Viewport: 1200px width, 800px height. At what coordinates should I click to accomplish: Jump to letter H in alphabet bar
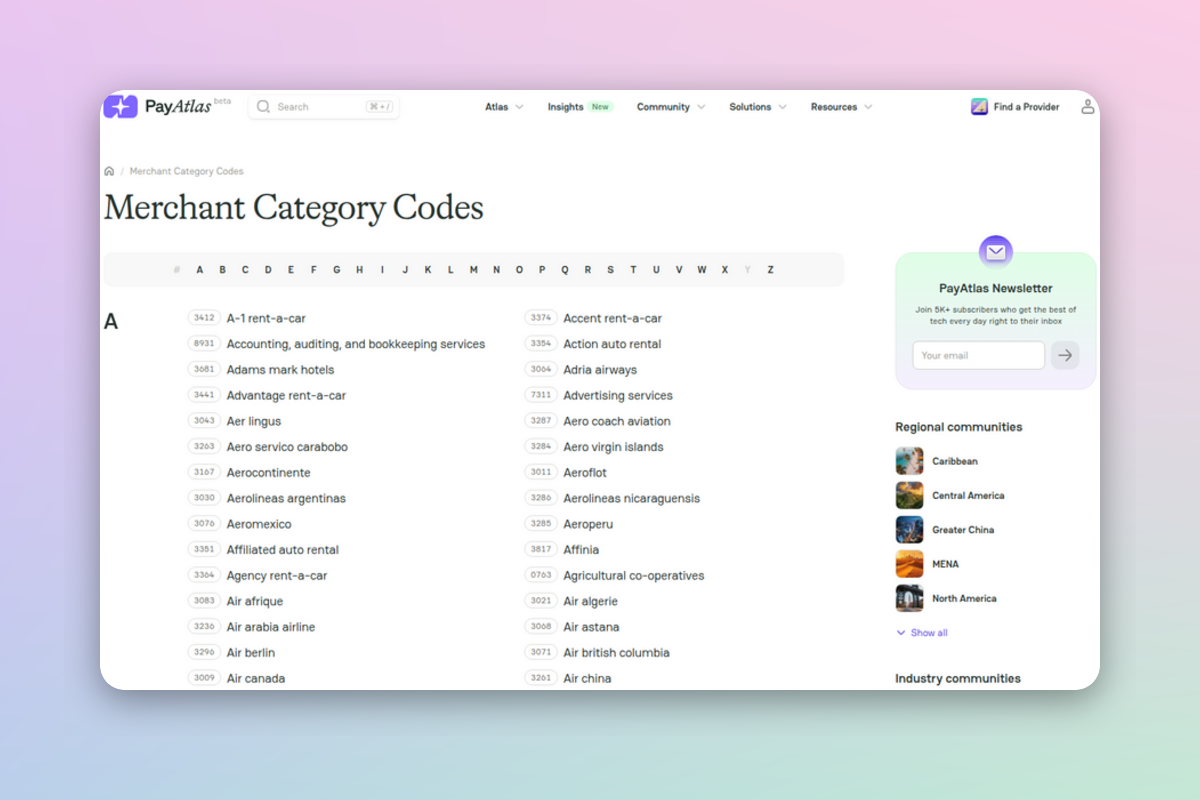click(359, 270)
